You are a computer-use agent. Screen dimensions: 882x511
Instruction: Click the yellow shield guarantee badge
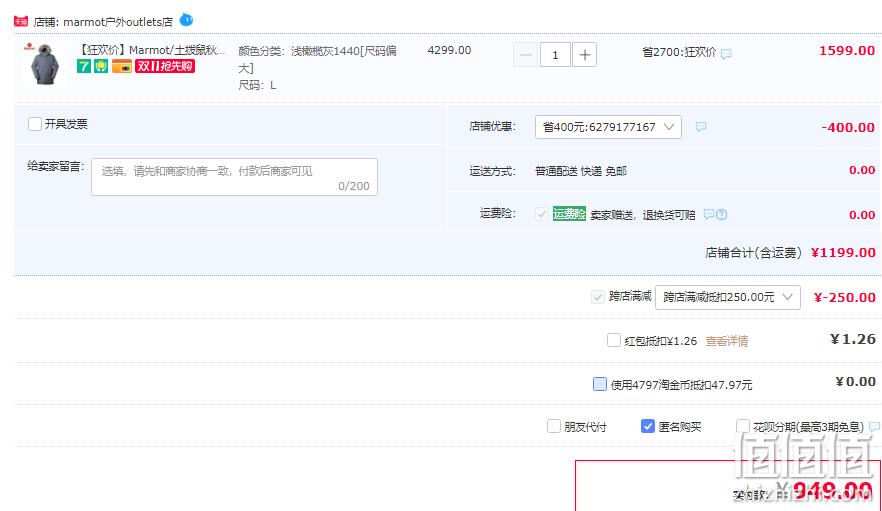(101, 66)
